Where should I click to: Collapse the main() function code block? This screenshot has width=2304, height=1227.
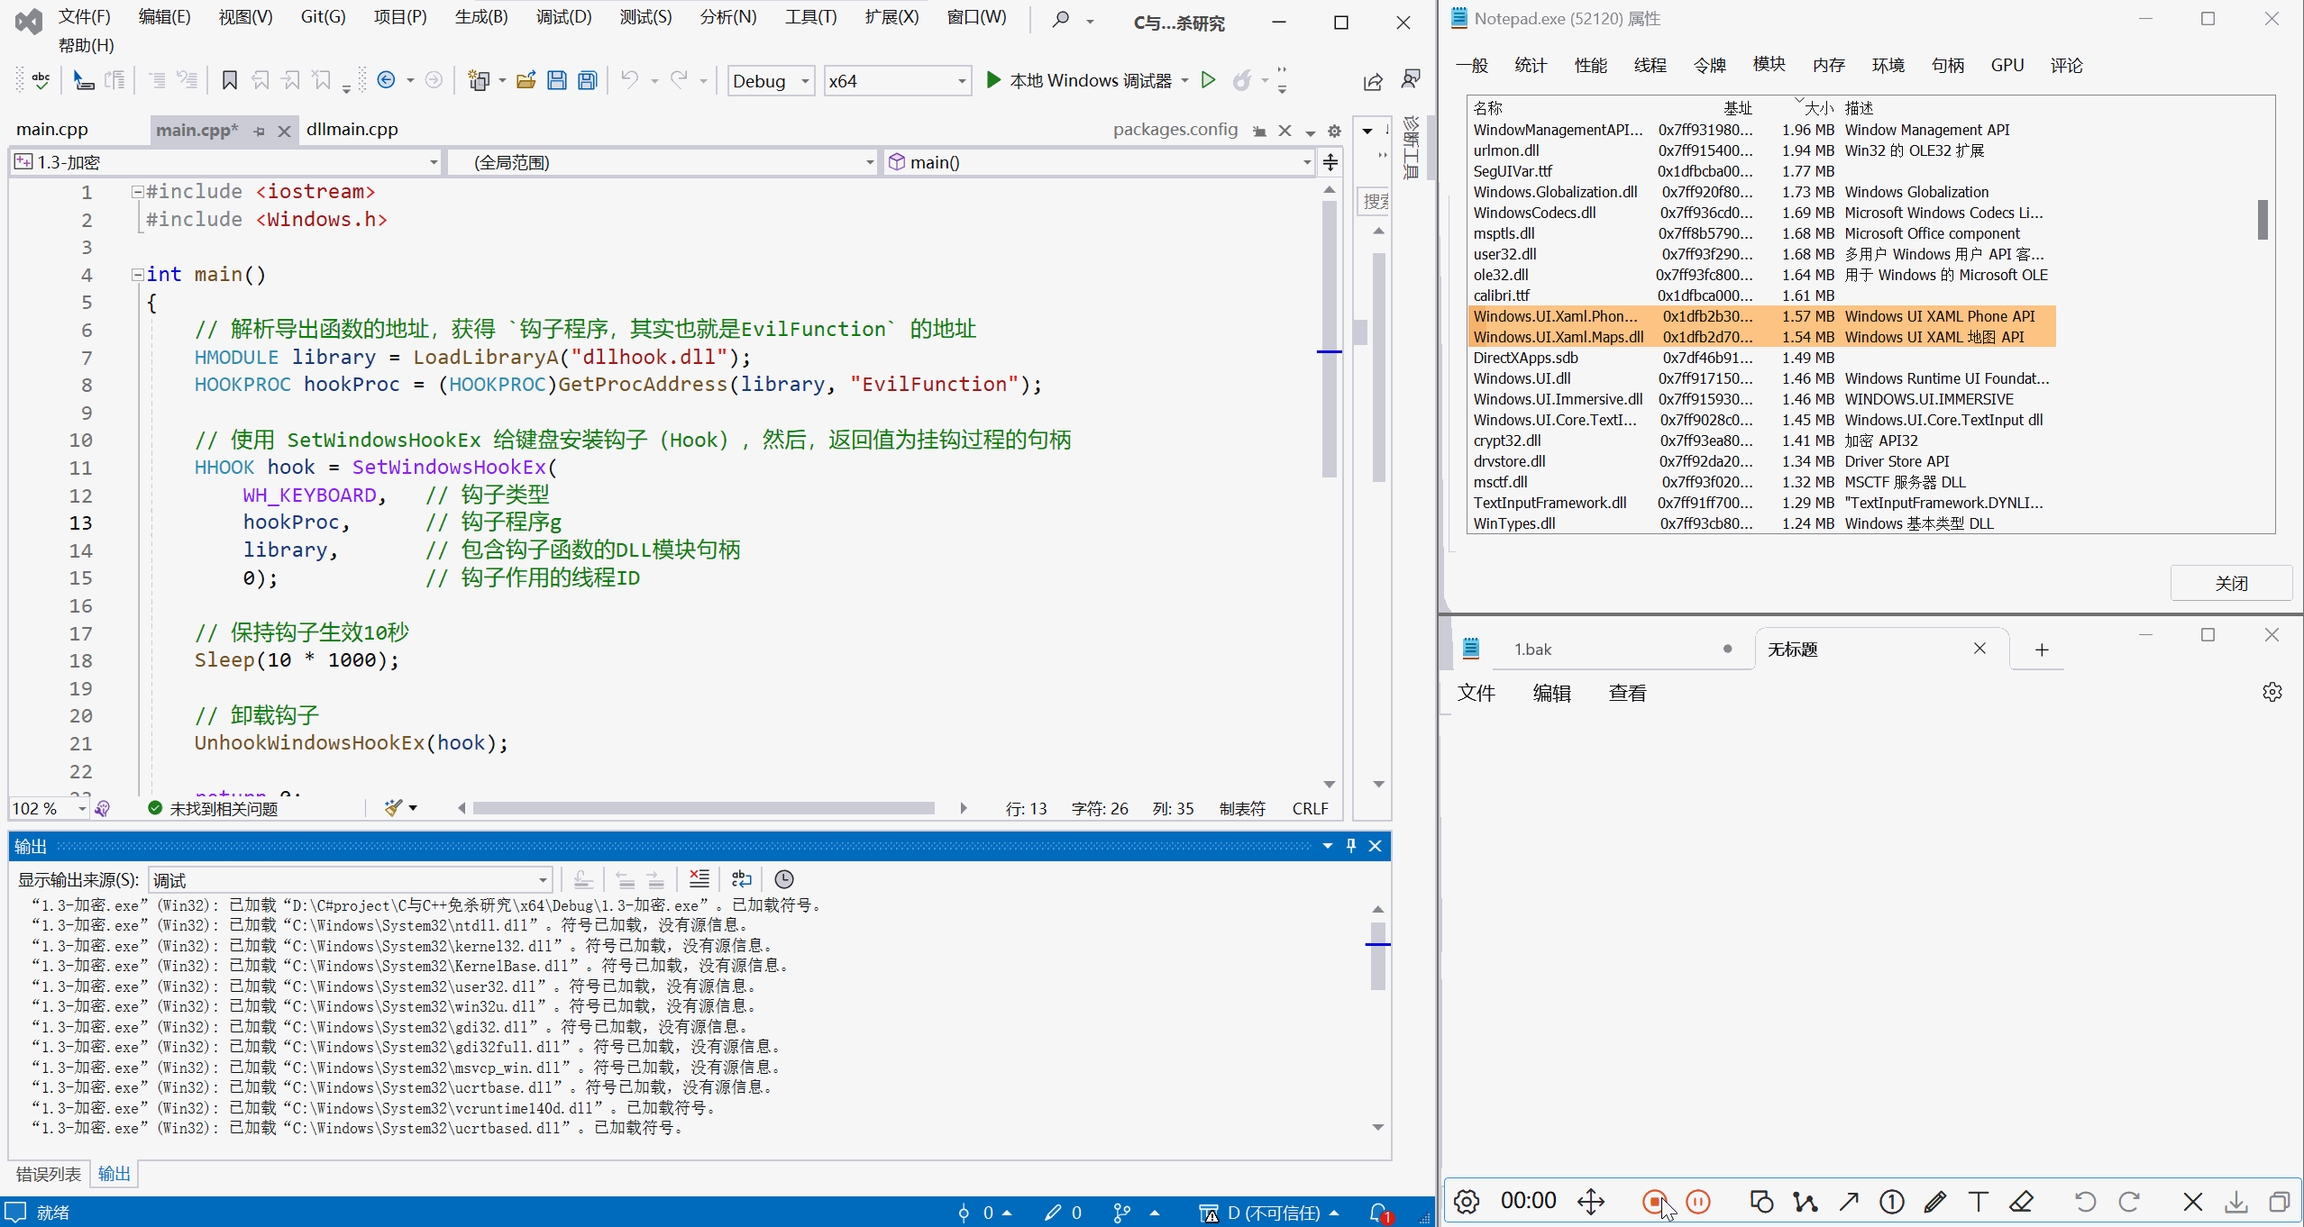(x=138, y=274)
